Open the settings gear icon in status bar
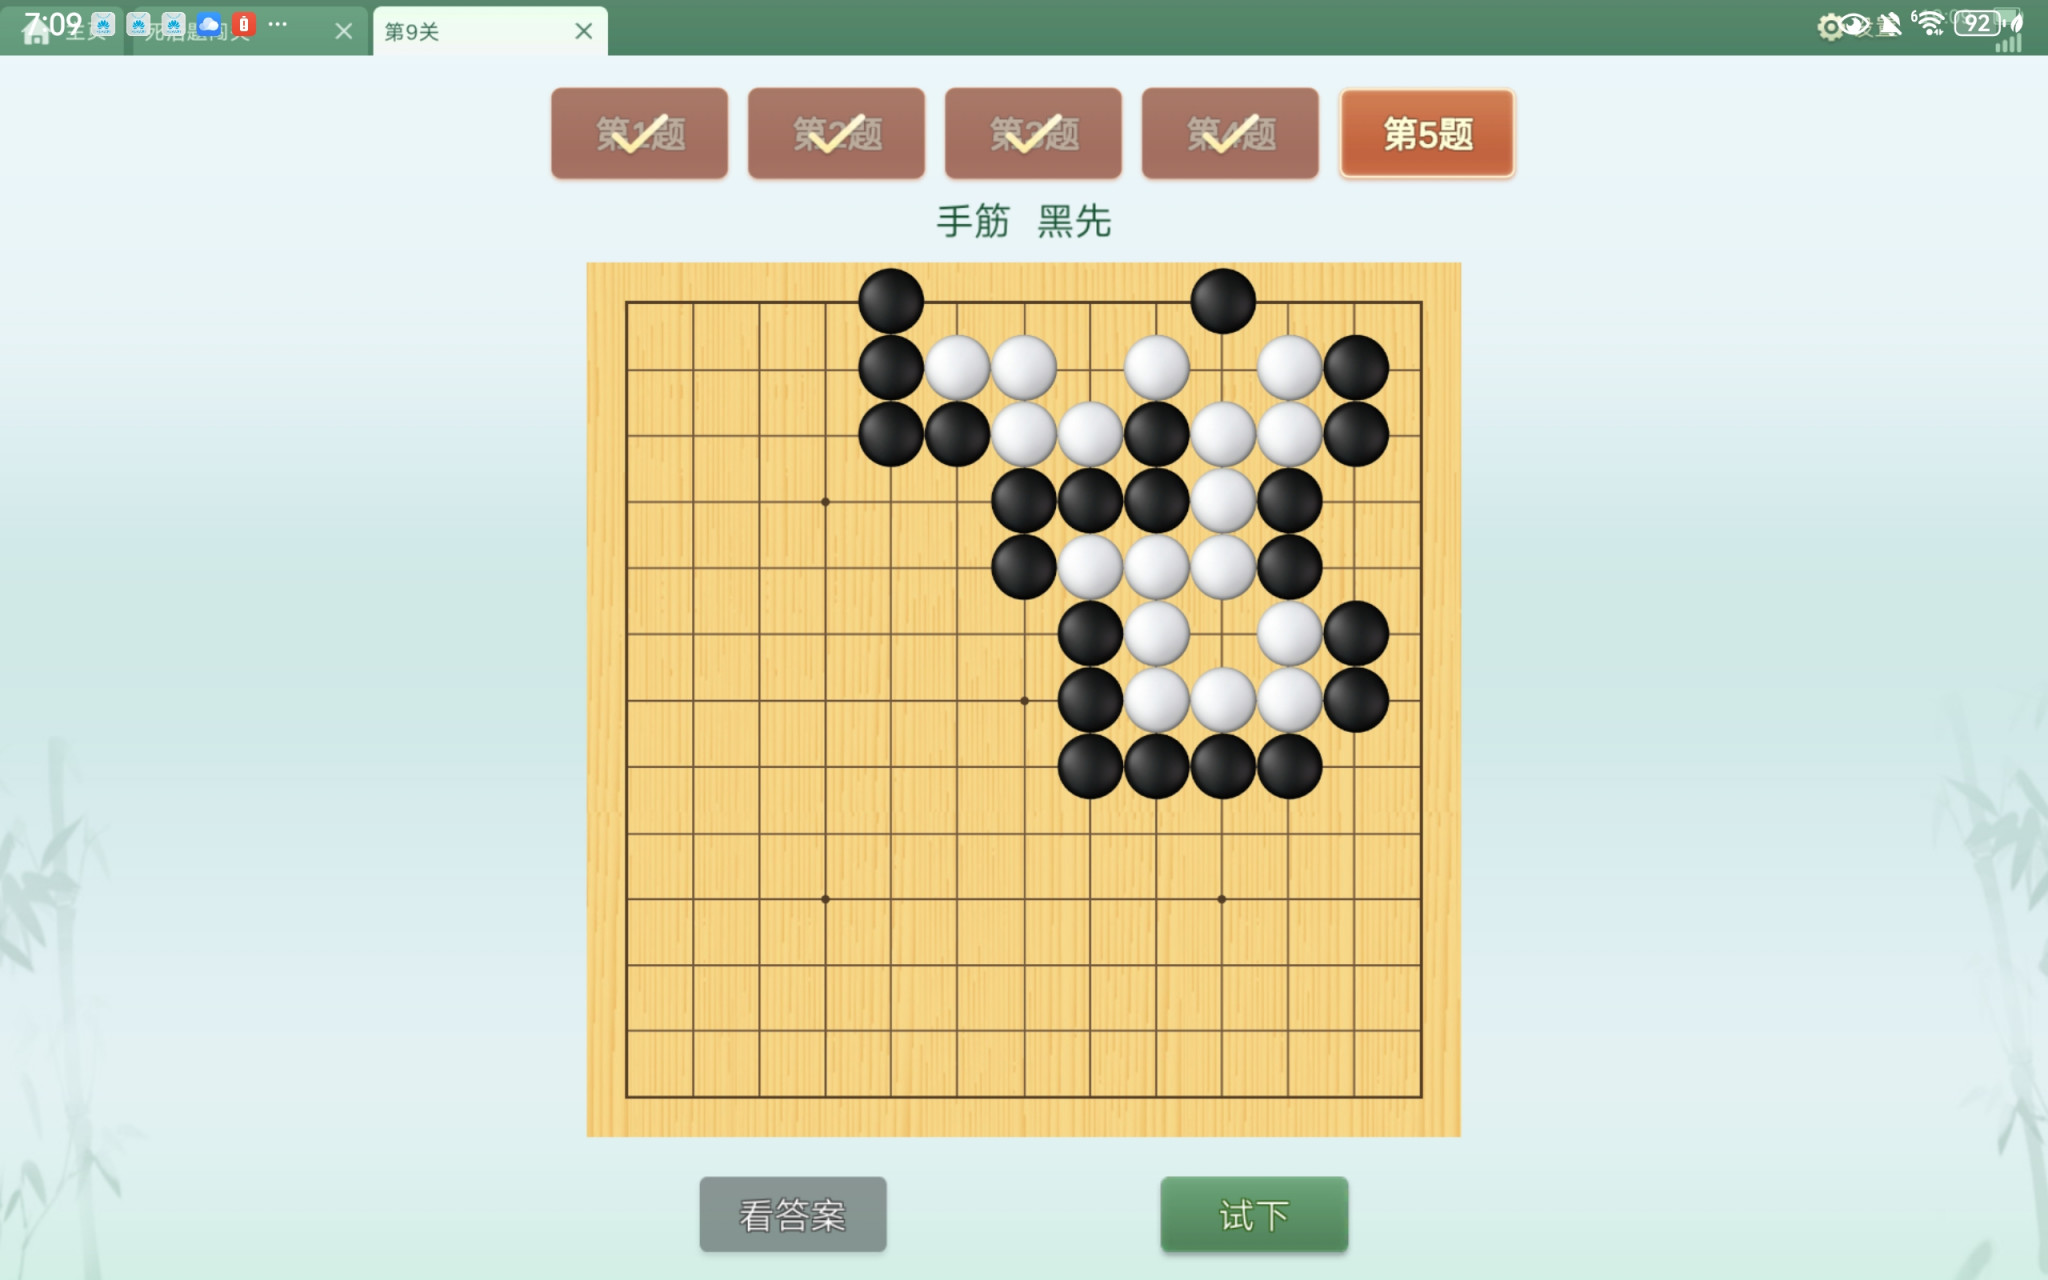The width and height of the screenshot is (2048, 1280). click(x=1830, y=27)
